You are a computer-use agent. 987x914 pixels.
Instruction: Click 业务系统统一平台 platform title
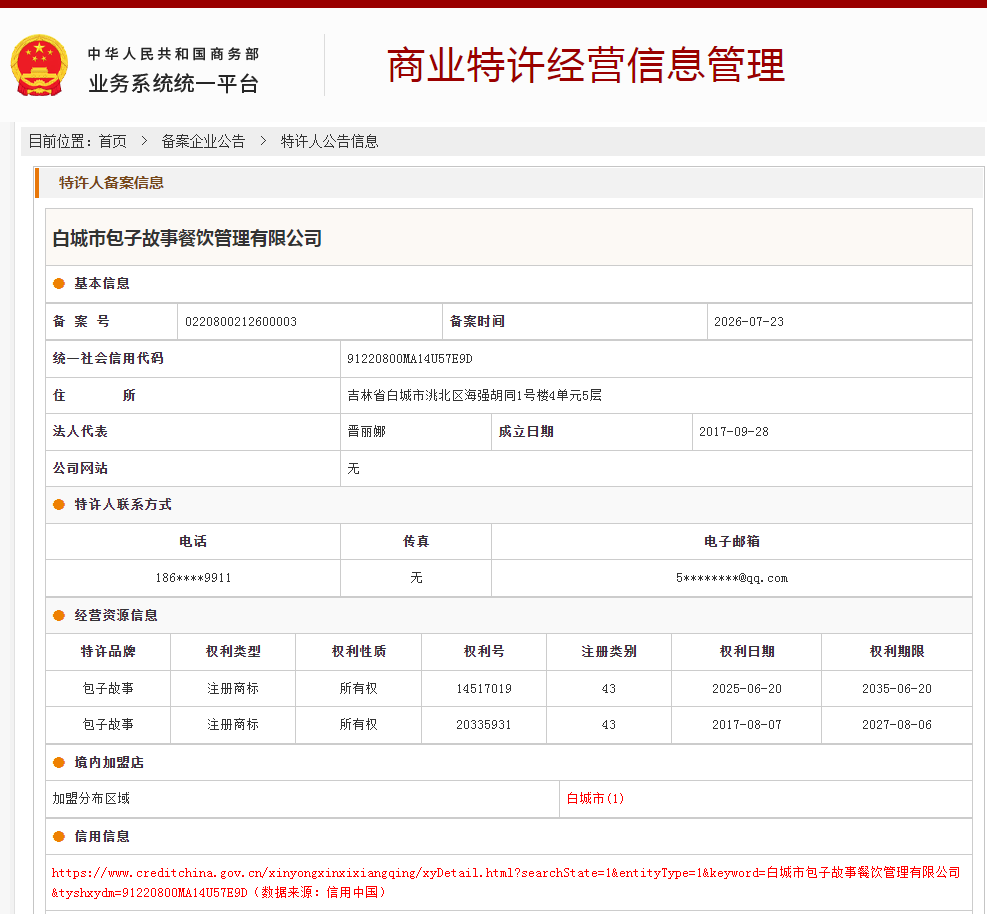173,83
